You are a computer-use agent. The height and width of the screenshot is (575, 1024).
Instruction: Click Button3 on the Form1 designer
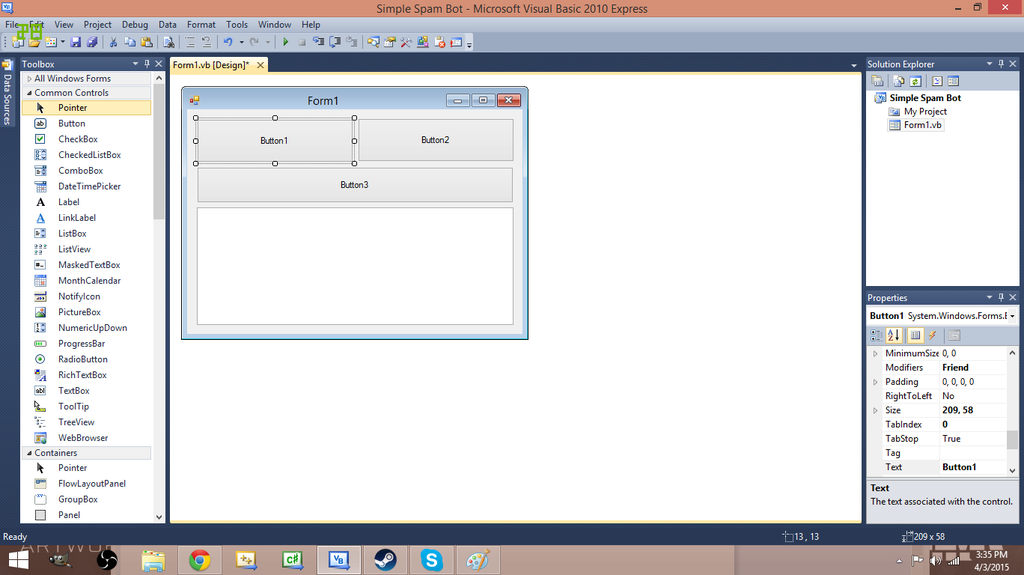[355, 185]
